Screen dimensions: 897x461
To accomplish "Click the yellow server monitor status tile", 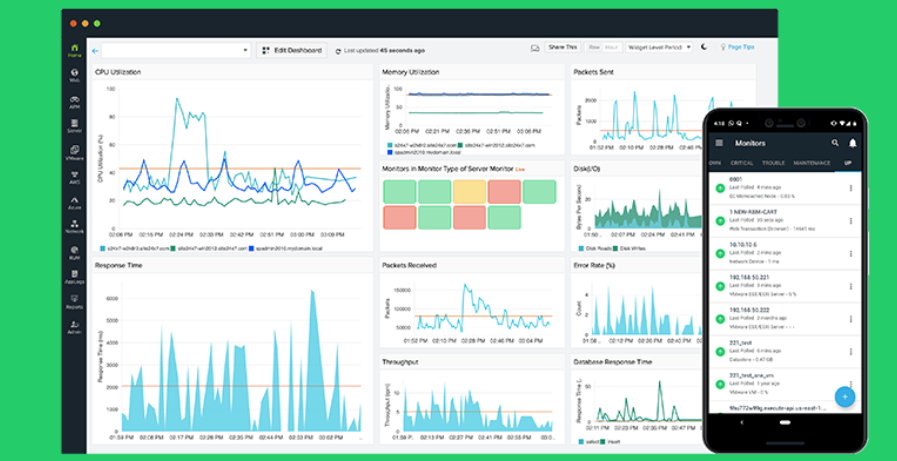I will tap(469, 190).
